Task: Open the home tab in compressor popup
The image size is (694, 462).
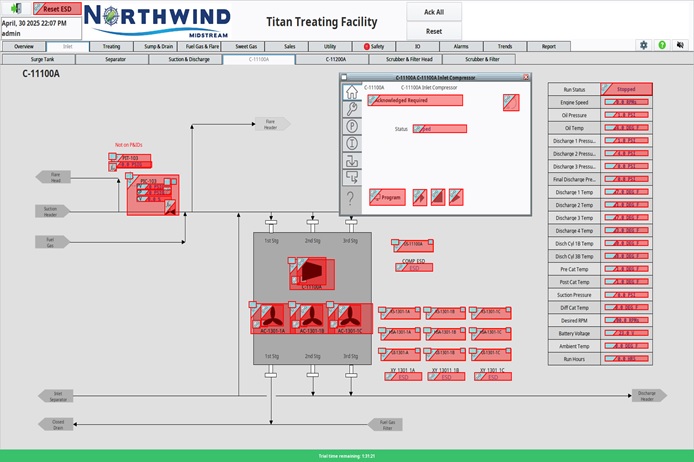Action: tap(352, 92)
